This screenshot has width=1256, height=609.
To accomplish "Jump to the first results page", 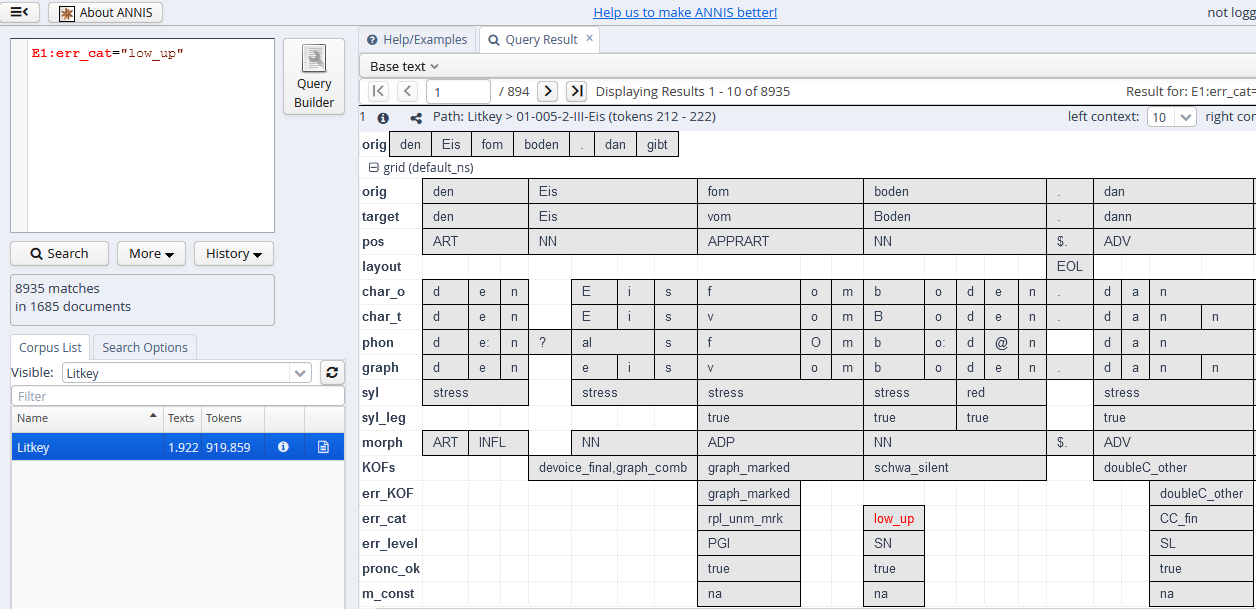I will click(x=378, y=91).
